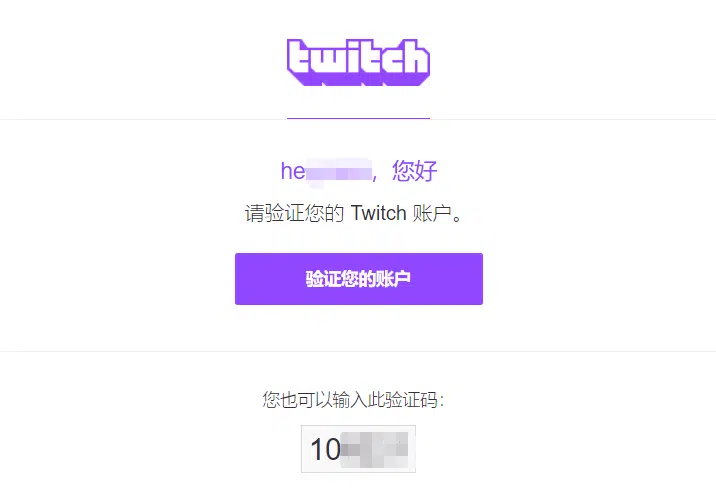This screenshot has height=492, width=716.
Task: Click the purple 您好 greeting text
Action: click(415, 171)
